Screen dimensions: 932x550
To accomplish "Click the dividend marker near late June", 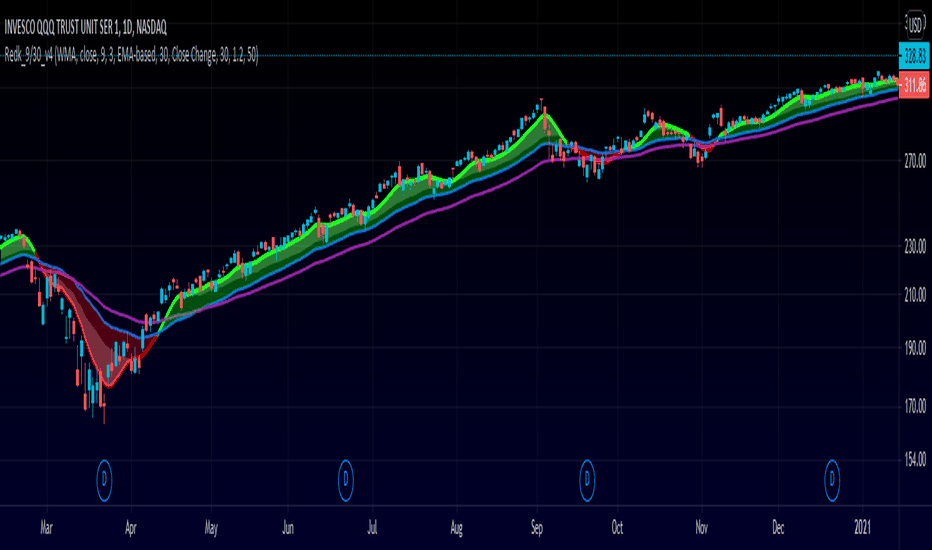I will [345, 480].
